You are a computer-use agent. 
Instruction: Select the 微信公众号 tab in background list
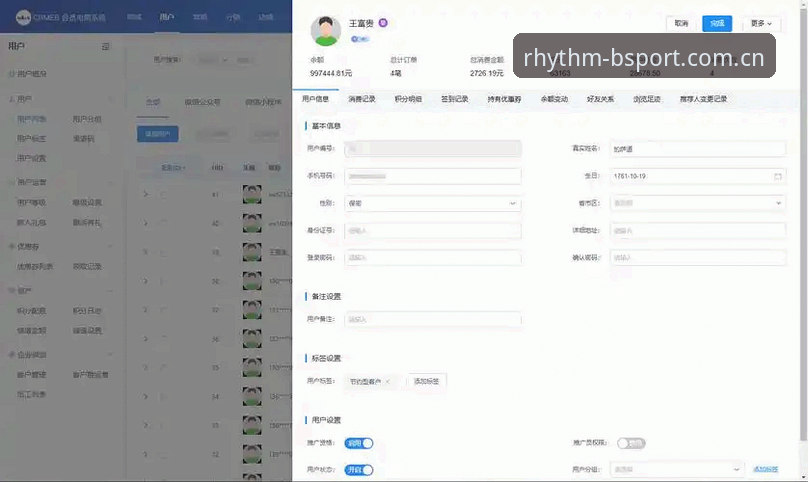pos(202,102)
